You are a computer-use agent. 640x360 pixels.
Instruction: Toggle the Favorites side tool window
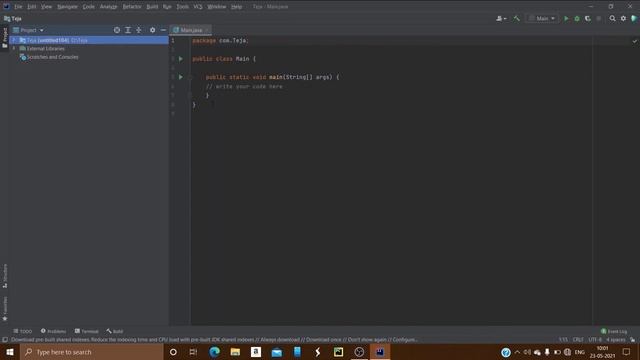(5, 309)
